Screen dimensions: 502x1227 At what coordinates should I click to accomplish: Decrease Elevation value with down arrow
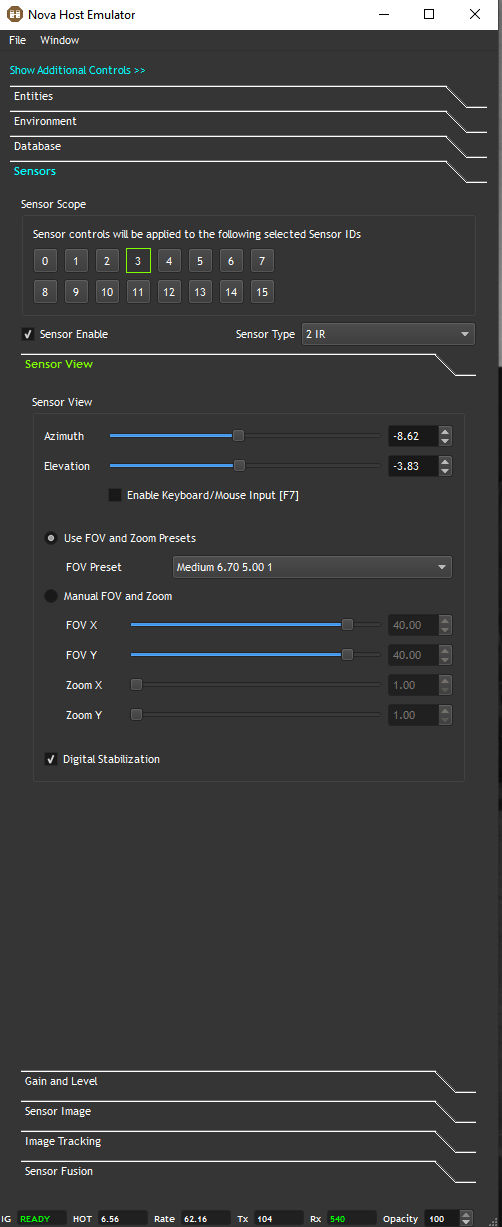[x=445, y=471]
